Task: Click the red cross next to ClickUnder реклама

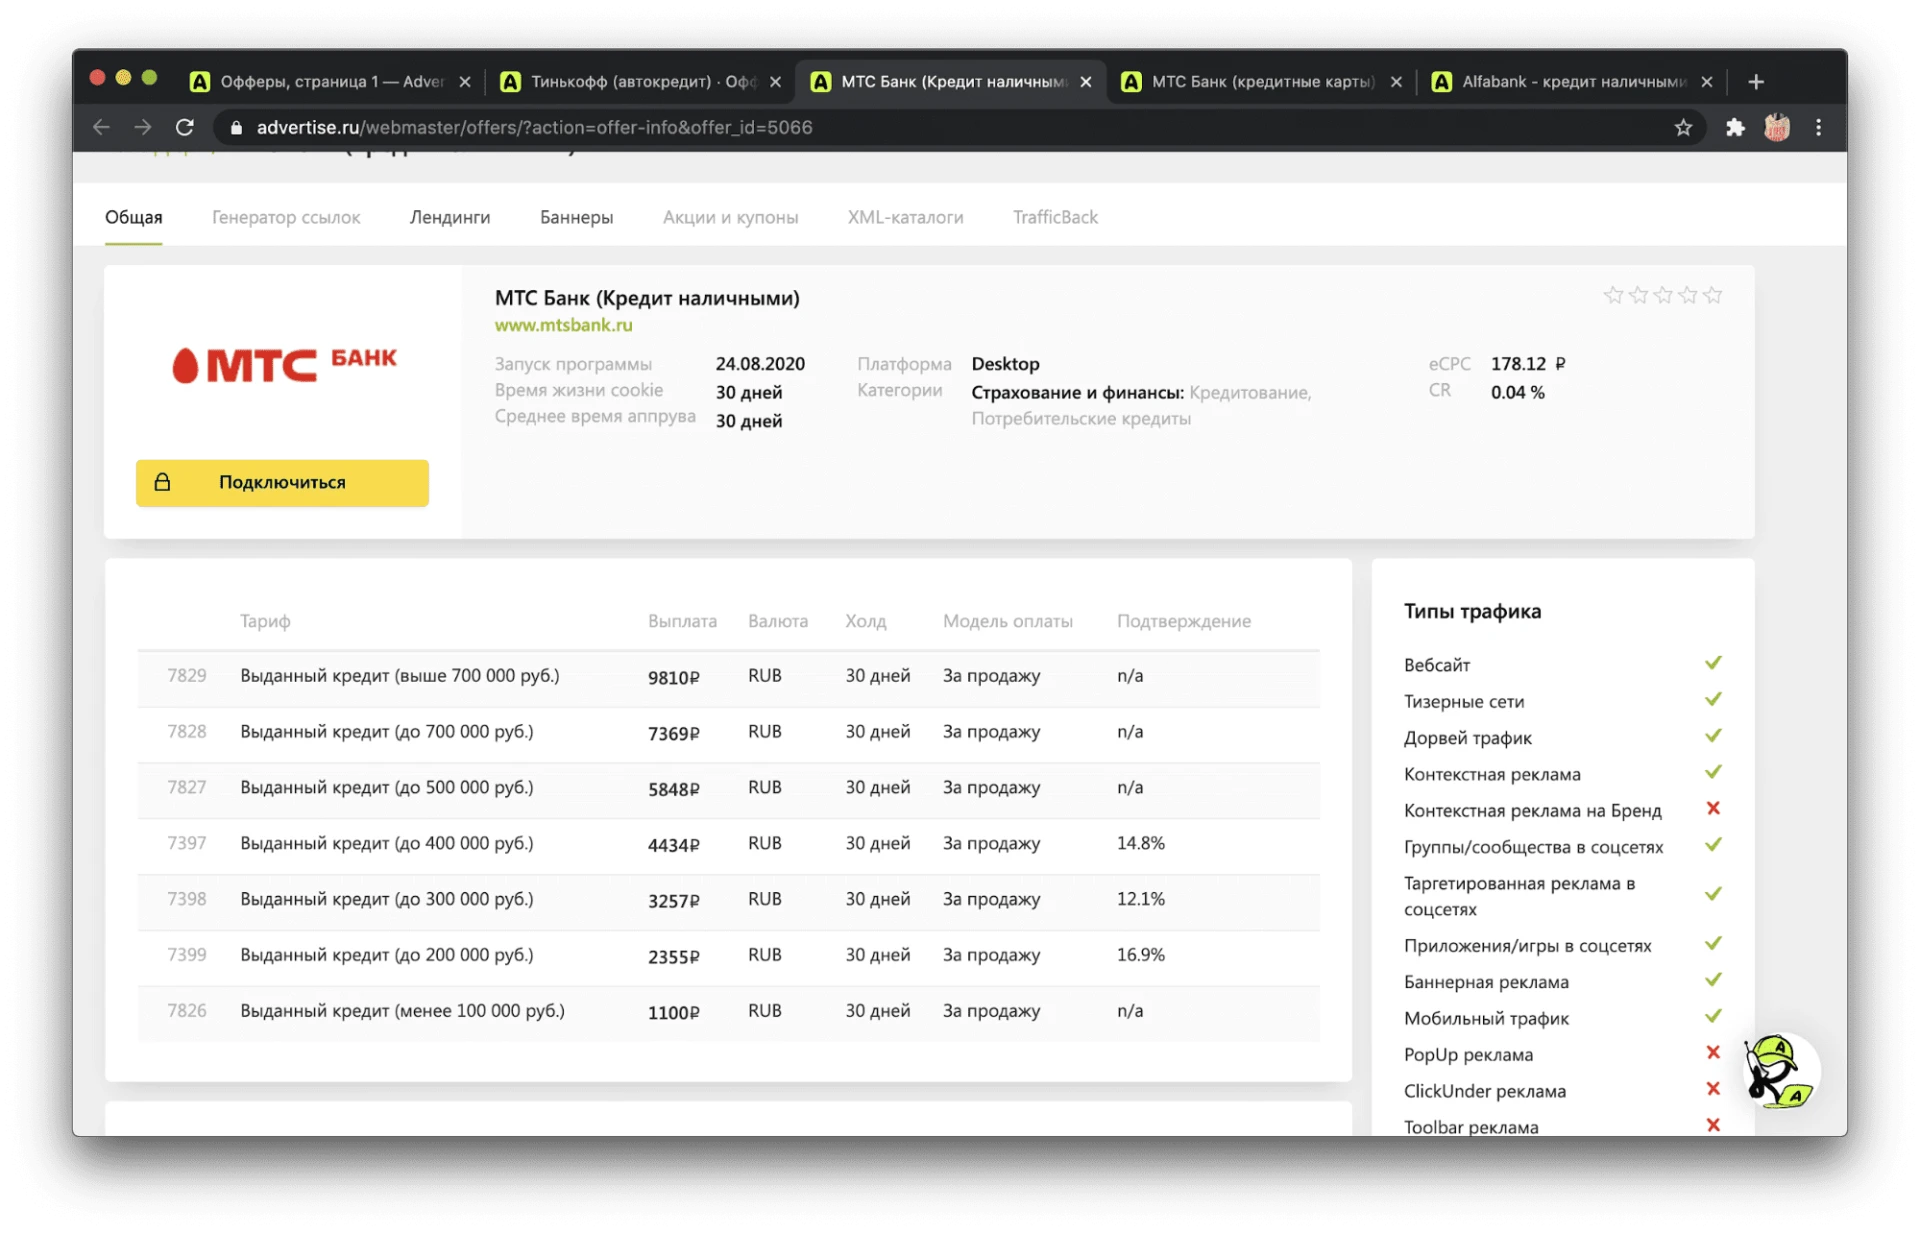Action: [1713, 1088]
